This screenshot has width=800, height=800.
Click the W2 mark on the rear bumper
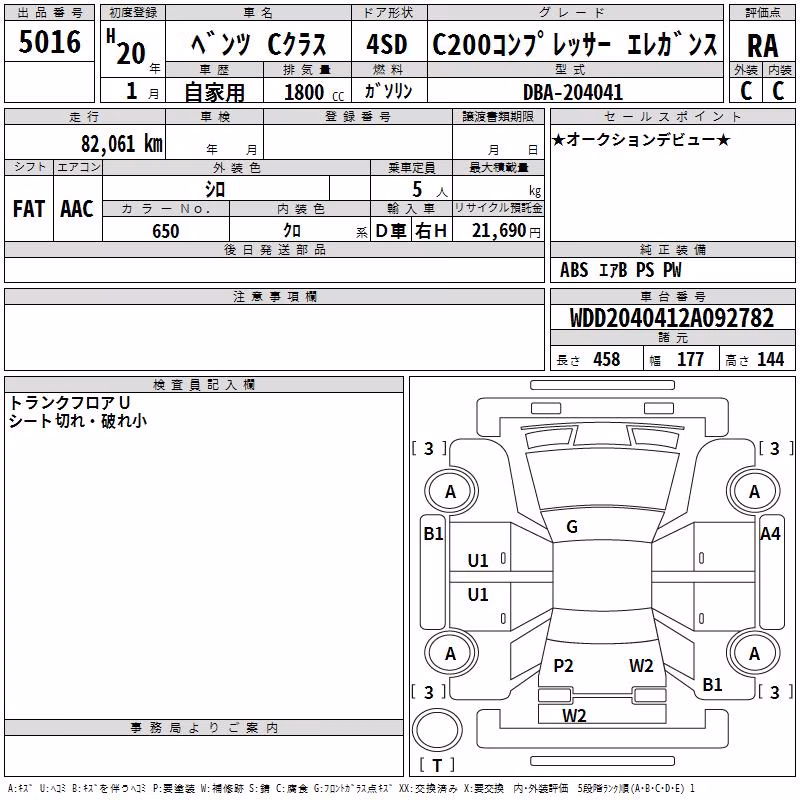(574, 715)
